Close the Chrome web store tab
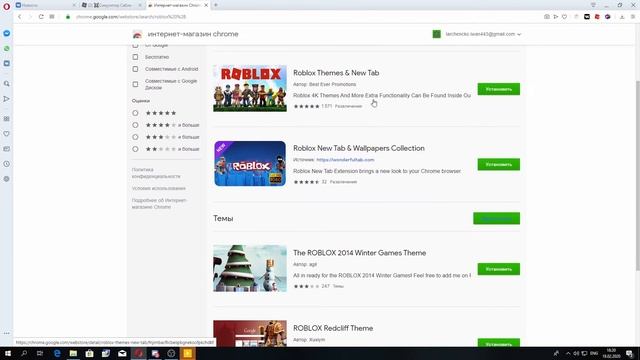Screen dimensions: 640x360 pyautogui.click(x=206, y=5)
